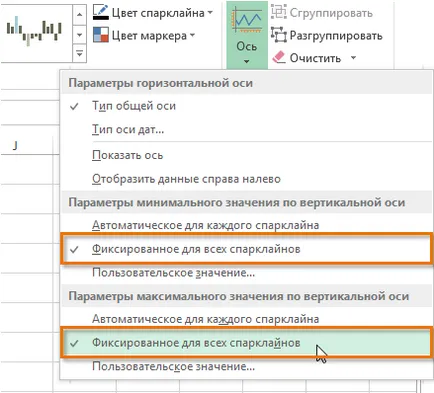Show the next row of sparkline styles
This screenshot has width=434, height=393.
pyautogui.click(x=79, y=34)
